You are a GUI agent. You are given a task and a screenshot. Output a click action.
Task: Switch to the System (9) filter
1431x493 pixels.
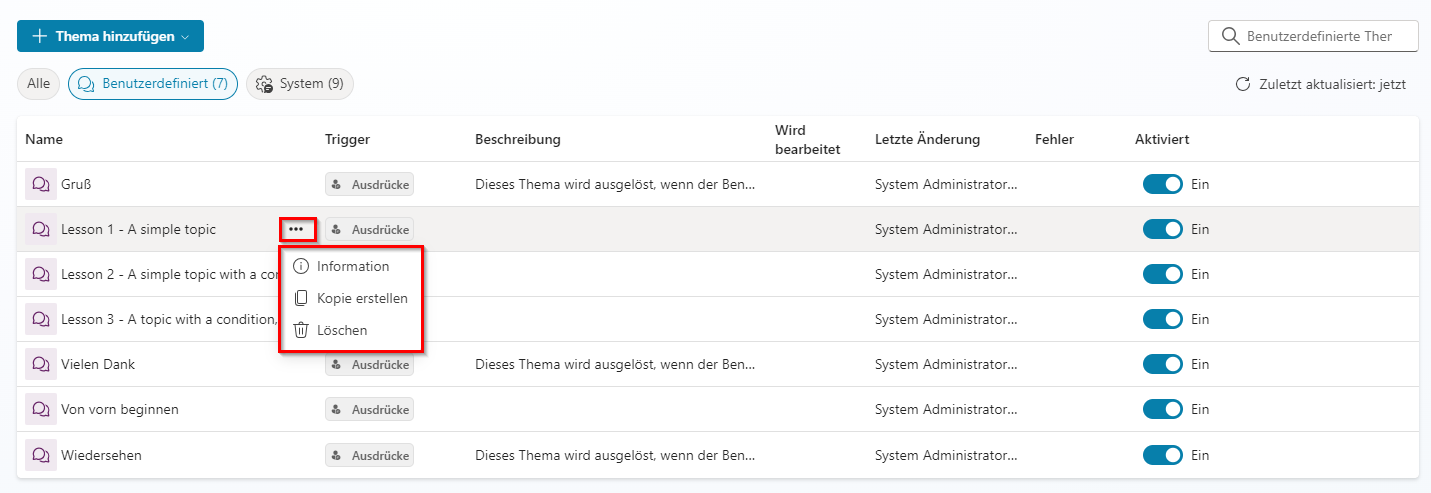[x=300, y=84]
